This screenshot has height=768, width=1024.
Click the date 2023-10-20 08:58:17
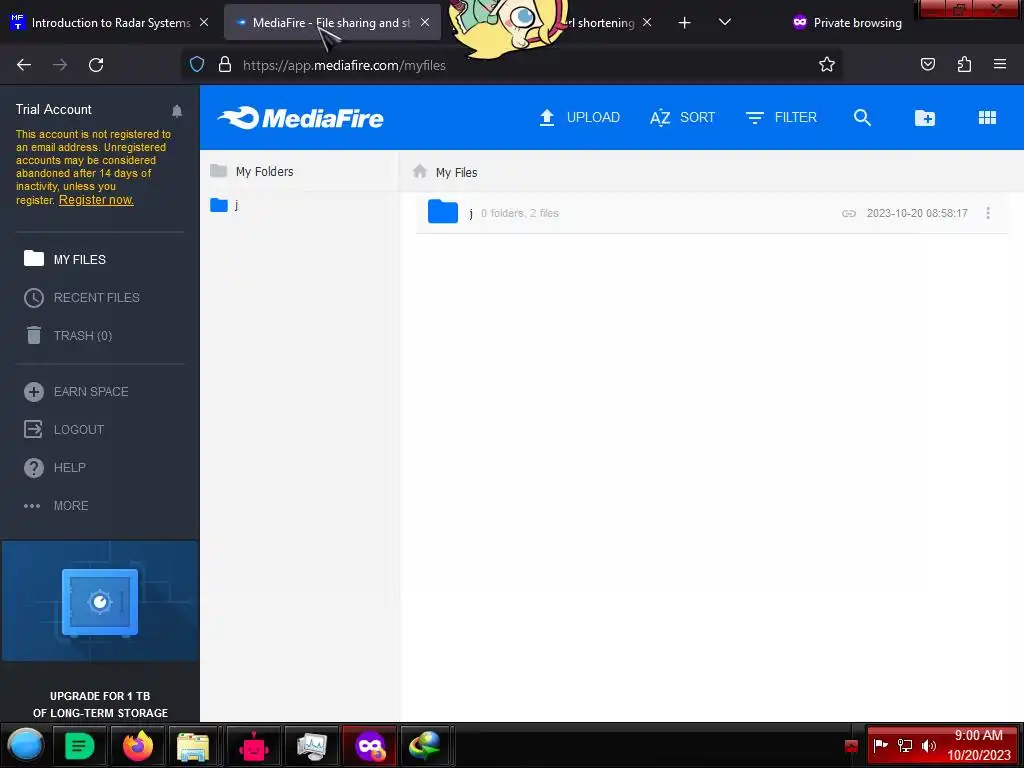917,214
